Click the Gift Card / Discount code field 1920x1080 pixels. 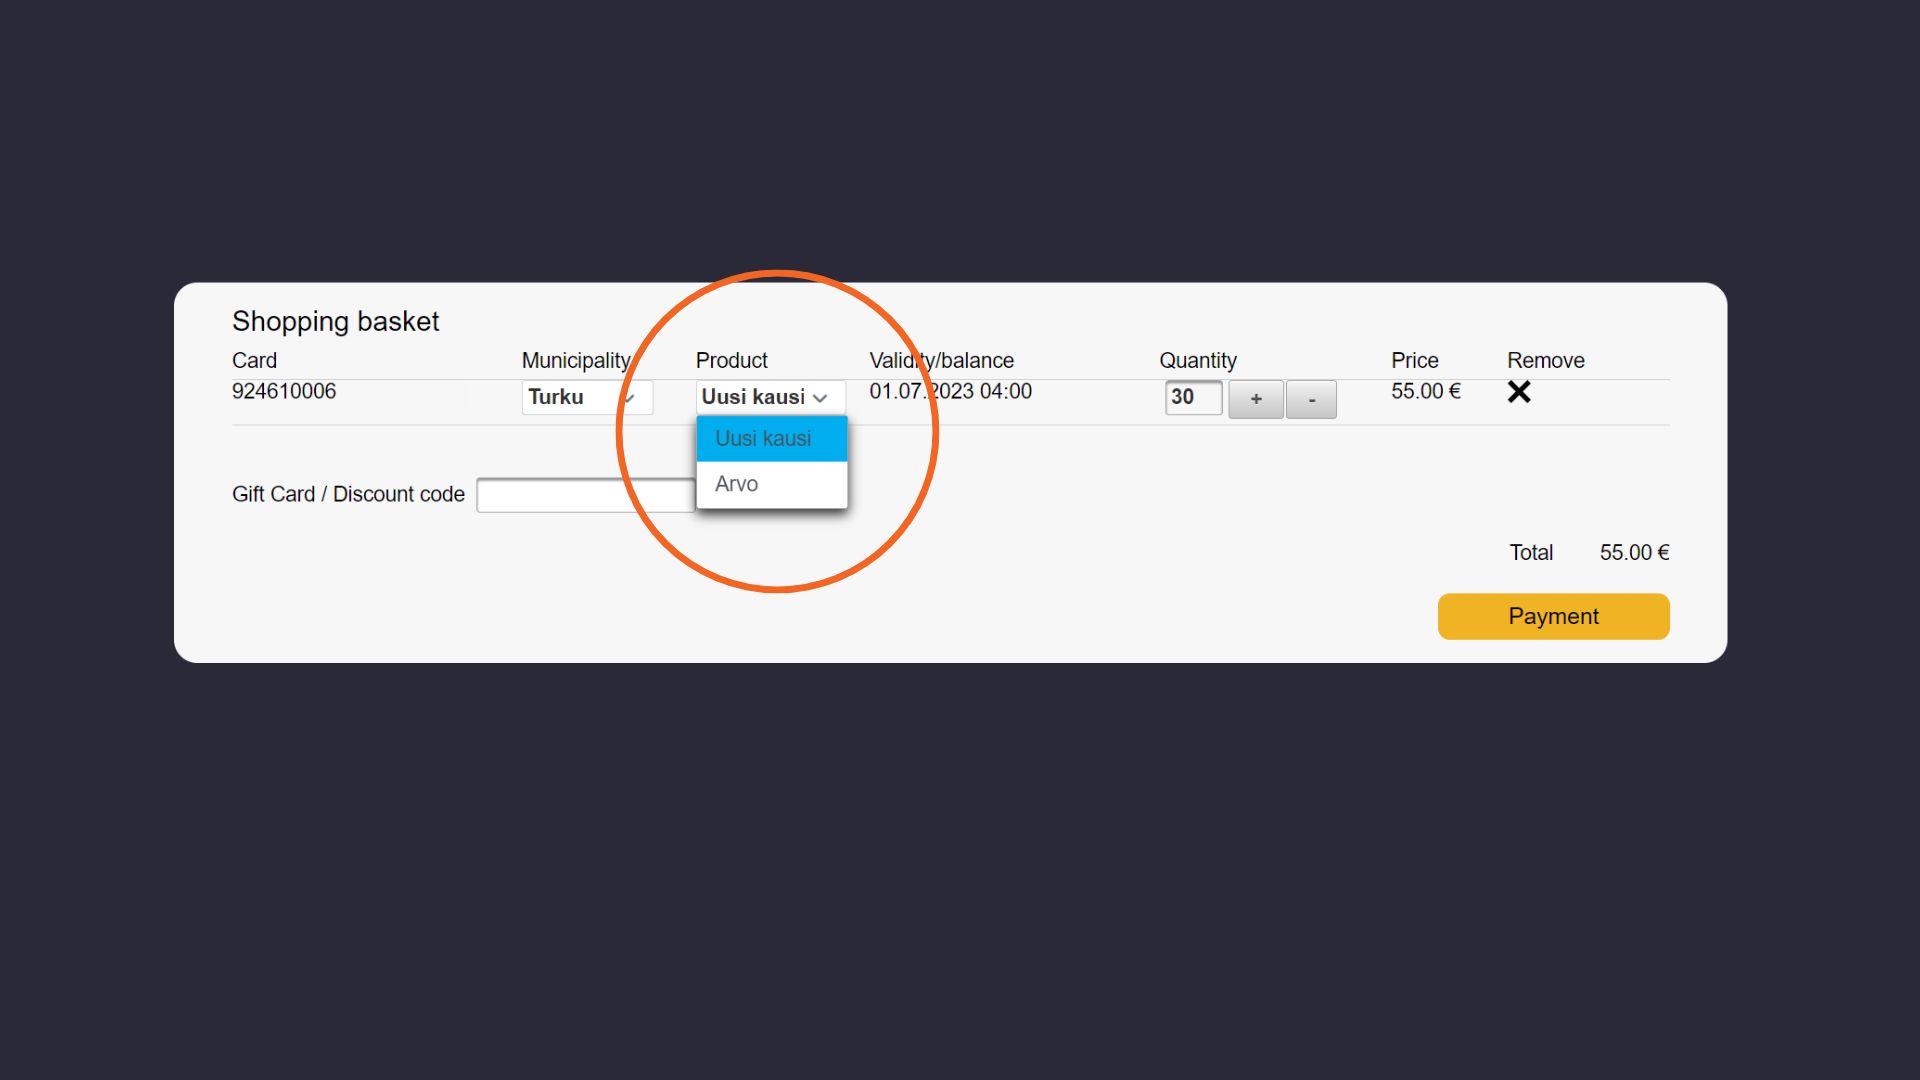[584, 495]
